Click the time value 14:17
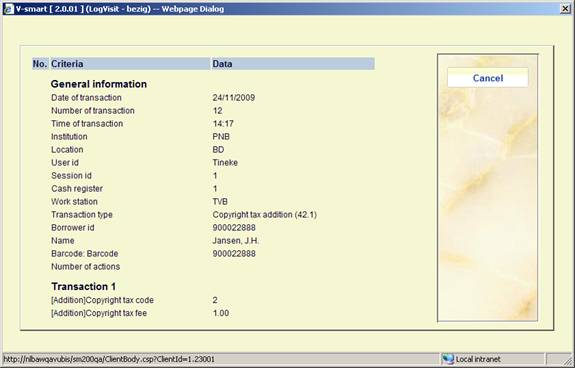 coord(223,124)
